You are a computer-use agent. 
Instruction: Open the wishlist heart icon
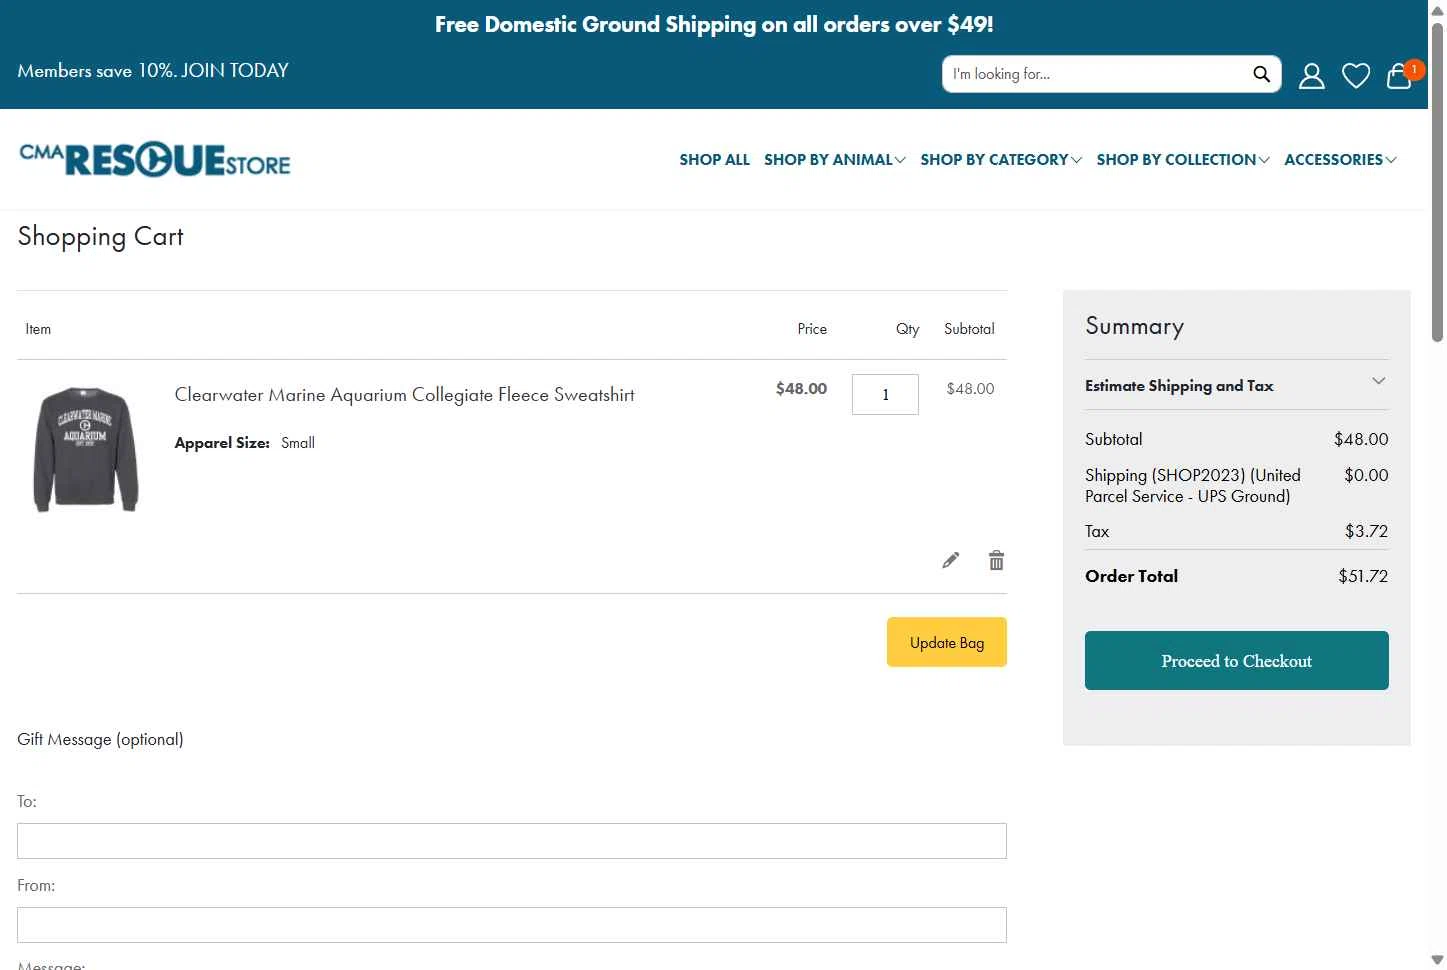point(1356,76)
